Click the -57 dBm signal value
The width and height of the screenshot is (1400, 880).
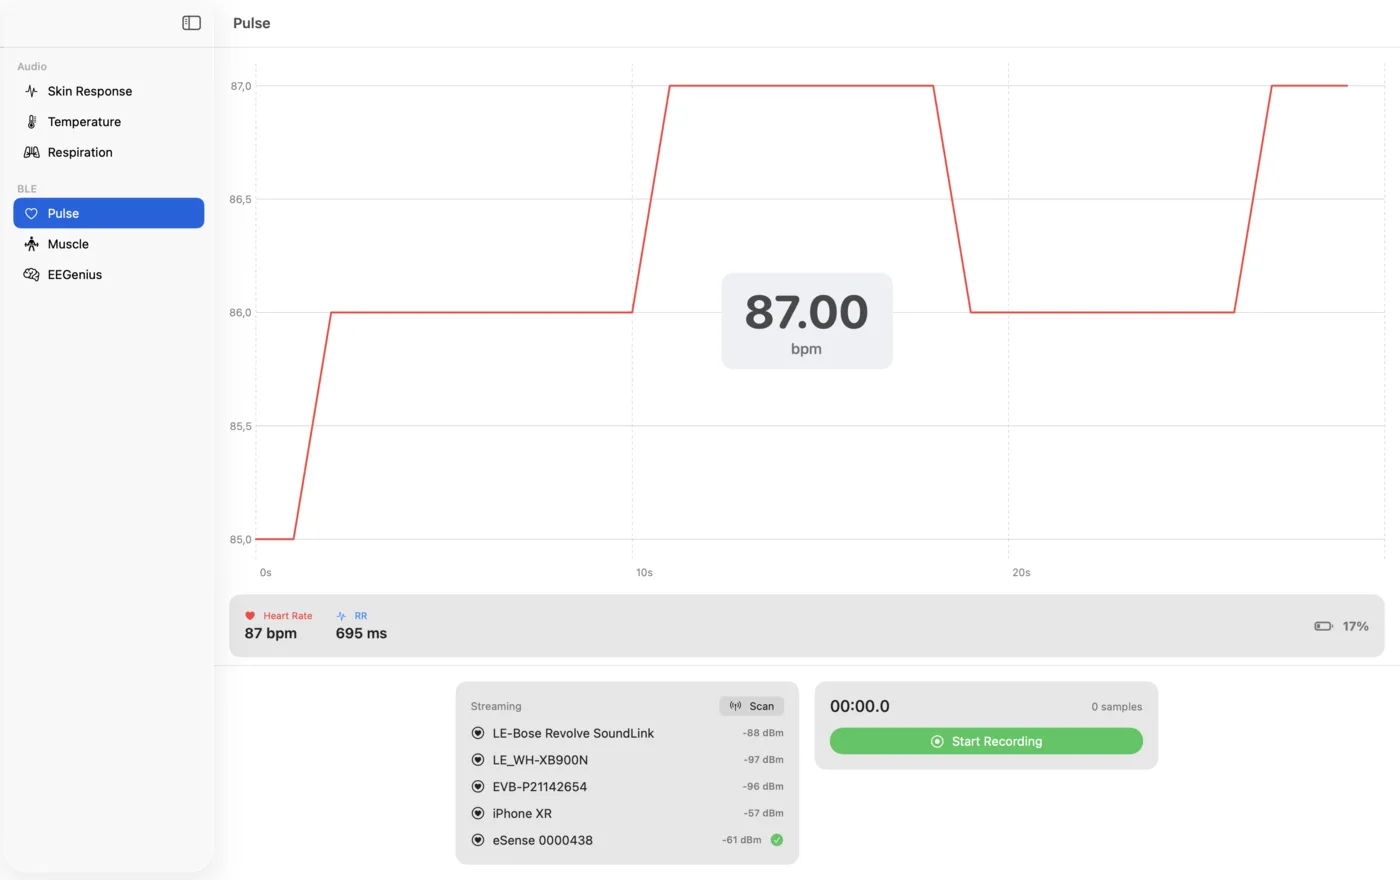pos(763,813)
